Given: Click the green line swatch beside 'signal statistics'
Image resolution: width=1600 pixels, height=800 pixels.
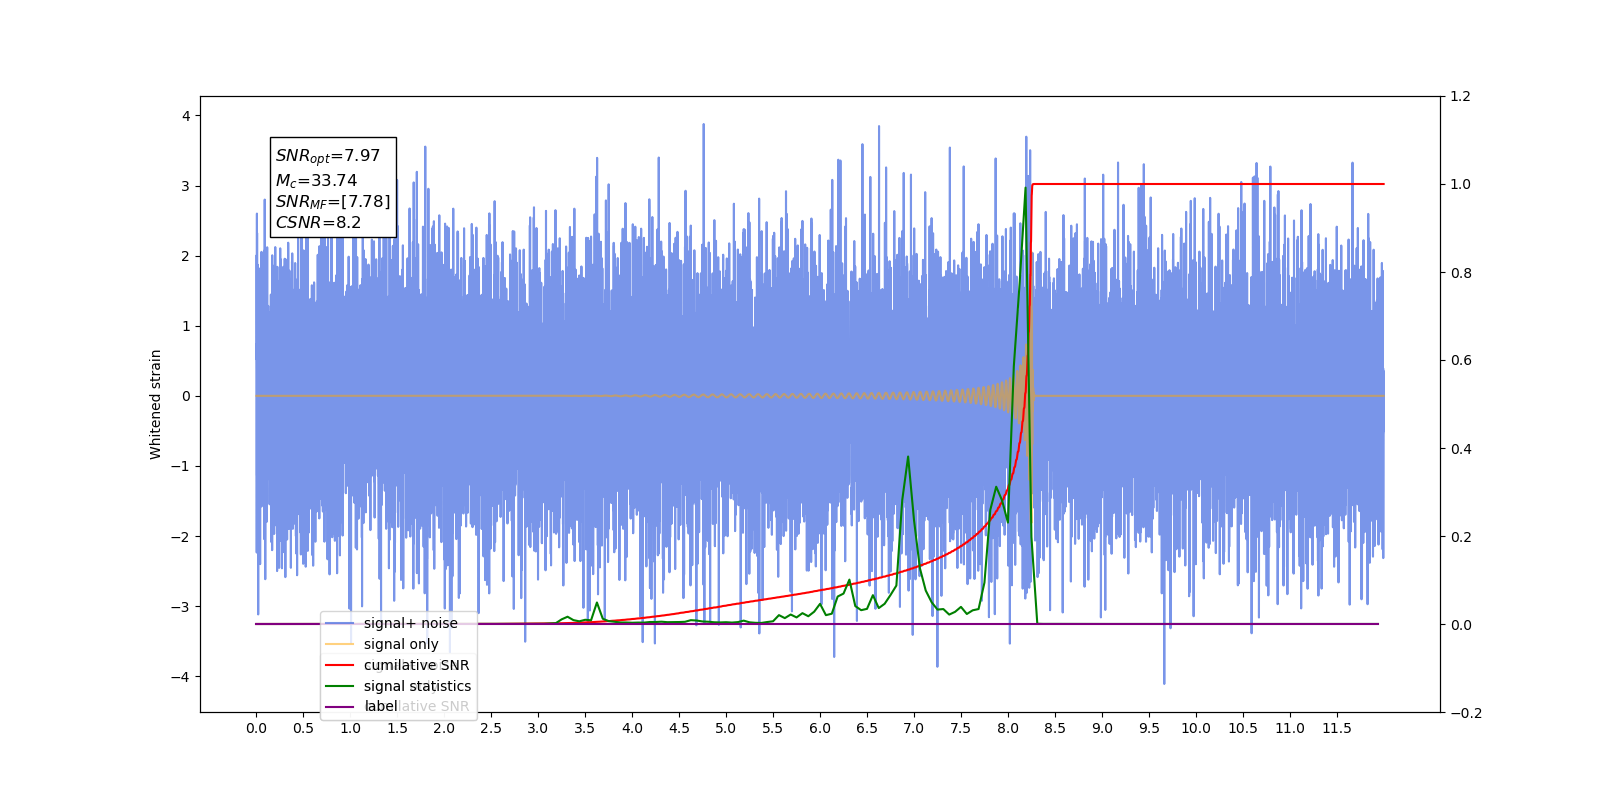Looking at the screenshot, I should pos(340,686).
